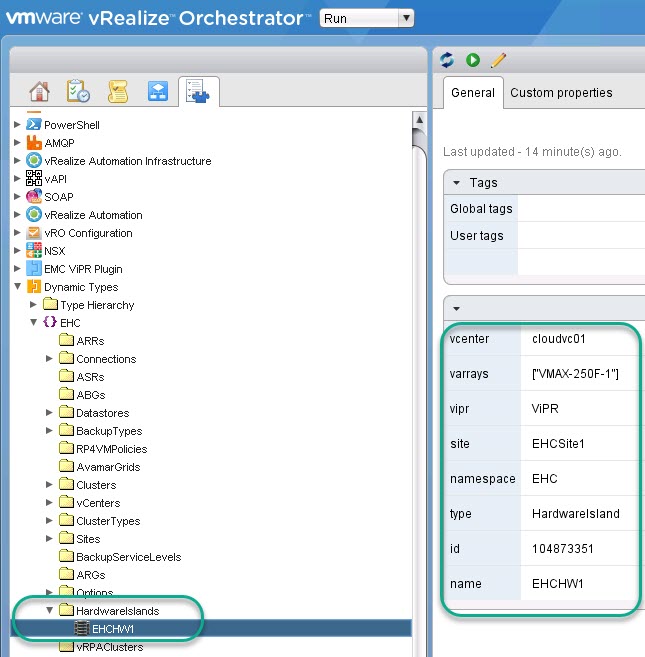Click the policies scroll icon
The width and height of the screenshot is (645, 657).
[119, 91]
